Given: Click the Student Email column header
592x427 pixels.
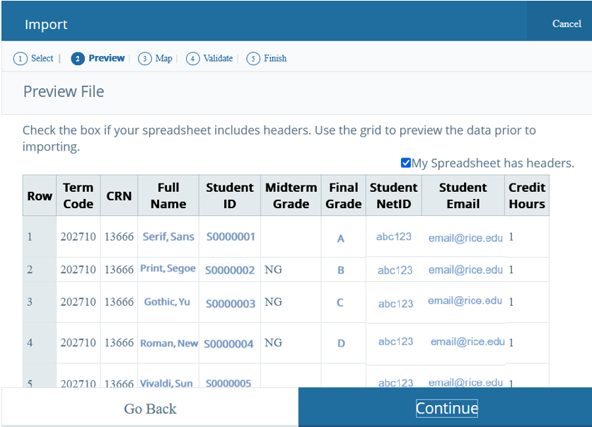Looking at the screenshot, I should click(463, 196).
